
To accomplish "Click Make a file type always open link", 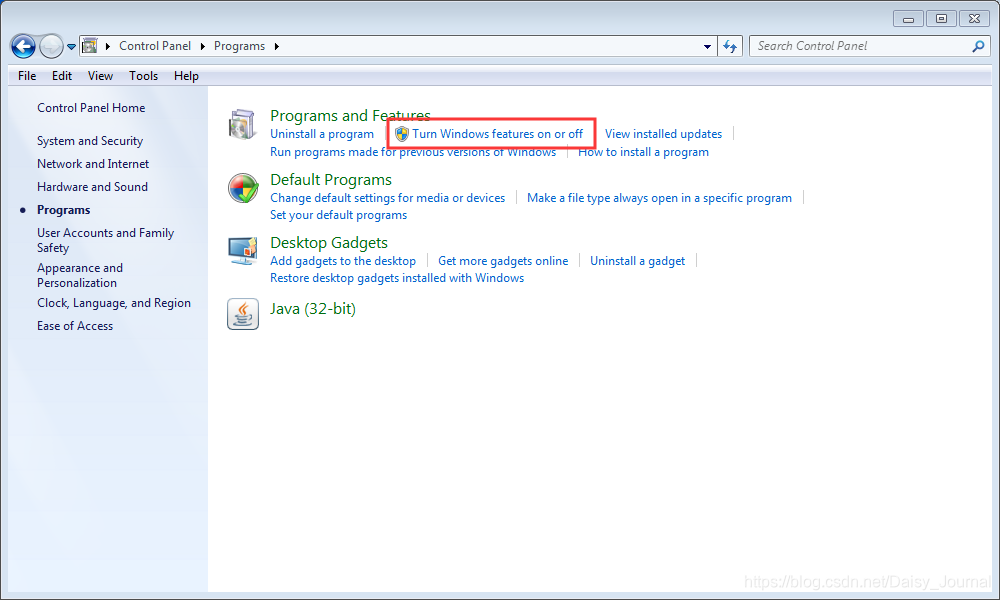I will coord(659,198).
